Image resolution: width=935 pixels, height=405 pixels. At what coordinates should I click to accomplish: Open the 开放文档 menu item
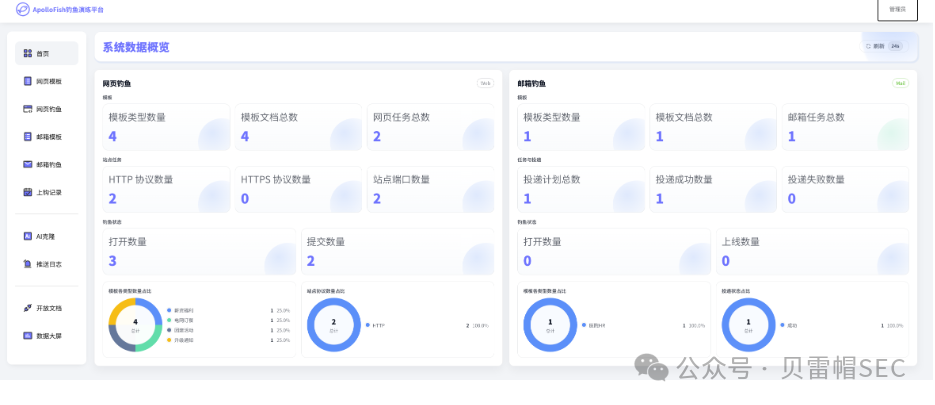[47, 308]
